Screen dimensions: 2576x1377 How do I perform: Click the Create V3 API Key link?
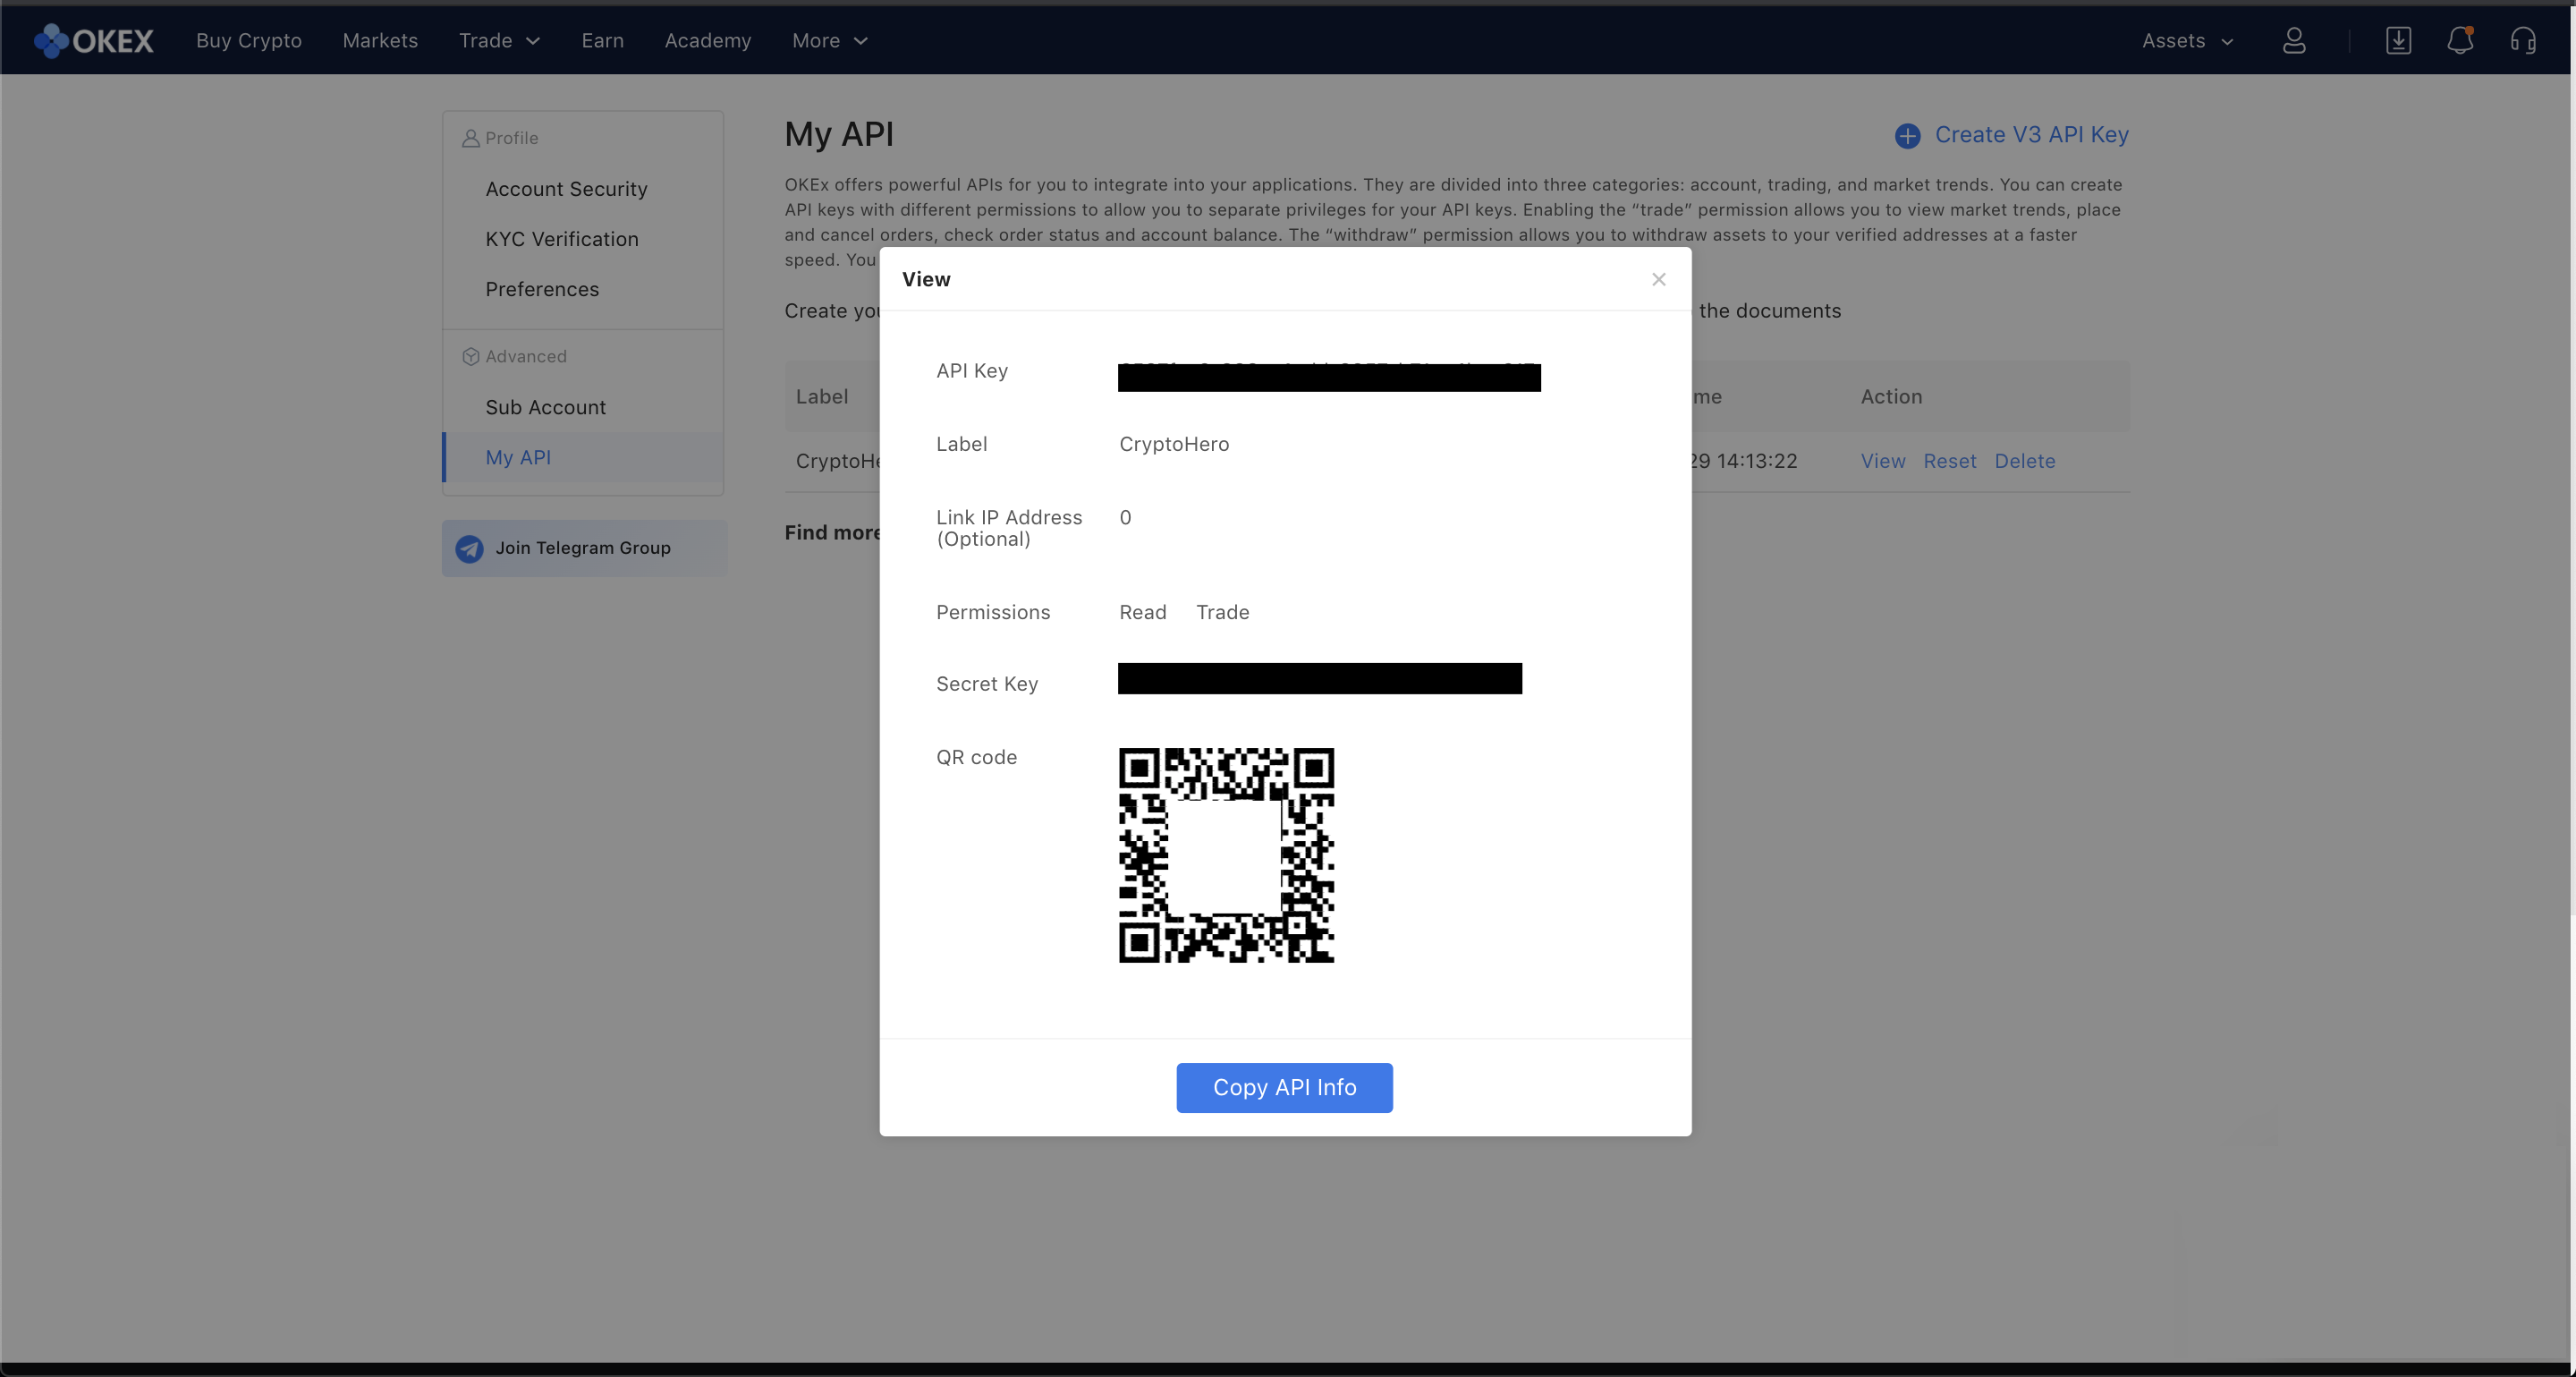(x=2031, y=135)
